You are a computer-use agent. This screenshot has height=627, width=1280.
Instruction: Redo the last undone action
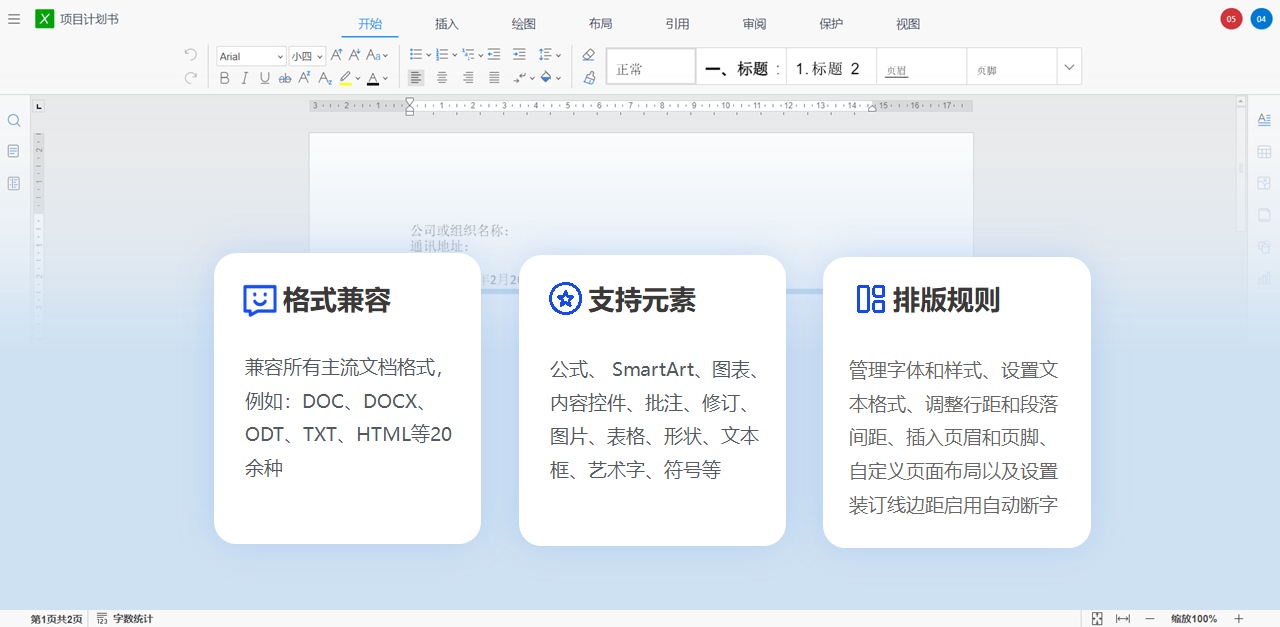tap(190, 77)
